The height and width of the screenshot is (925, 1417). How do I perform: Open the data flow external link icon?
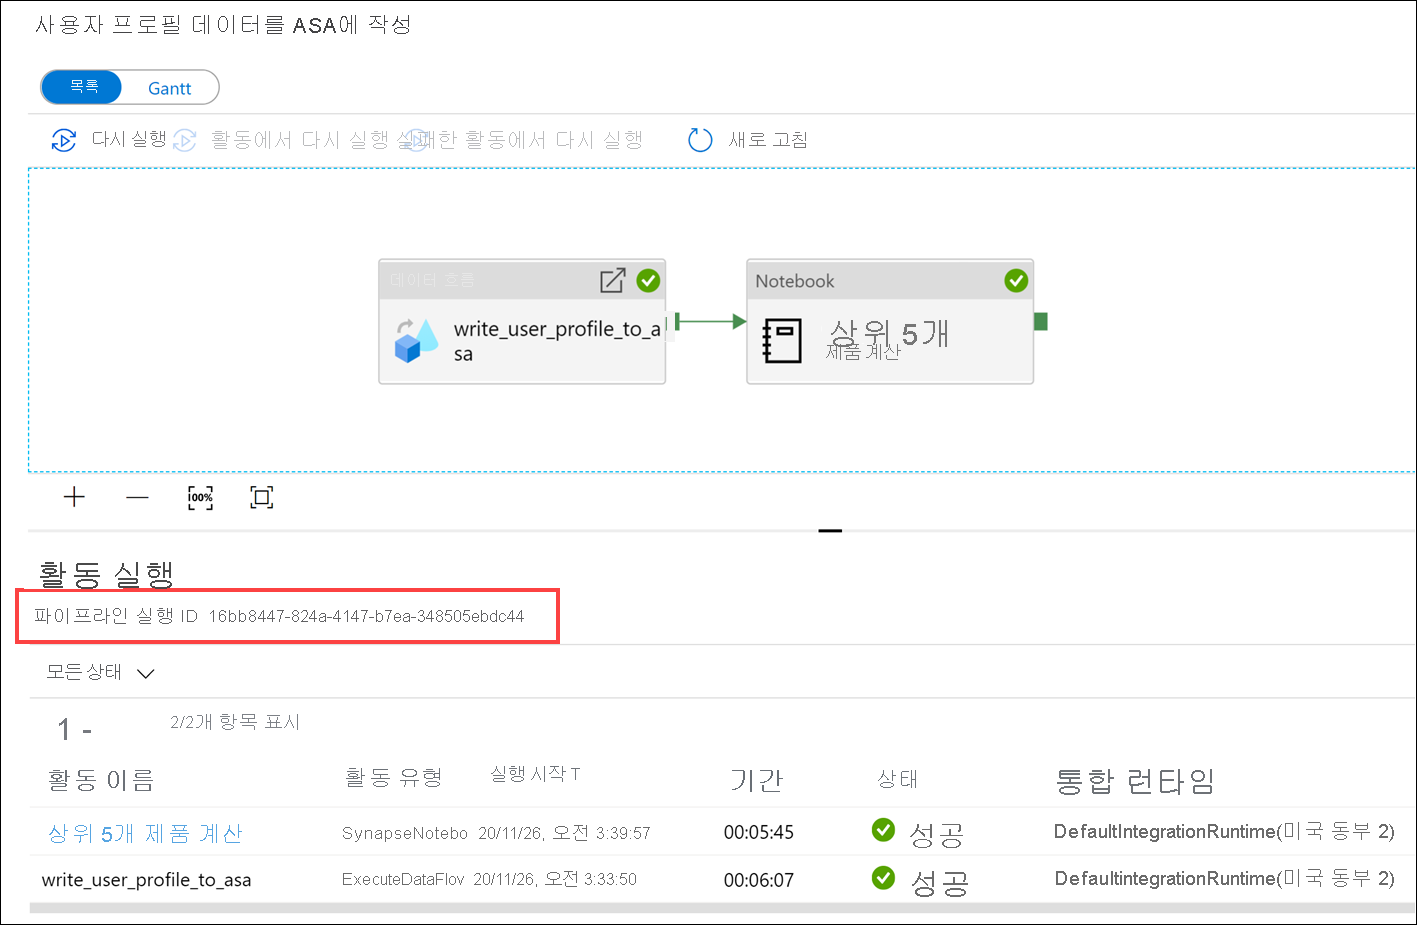point(612,281)
